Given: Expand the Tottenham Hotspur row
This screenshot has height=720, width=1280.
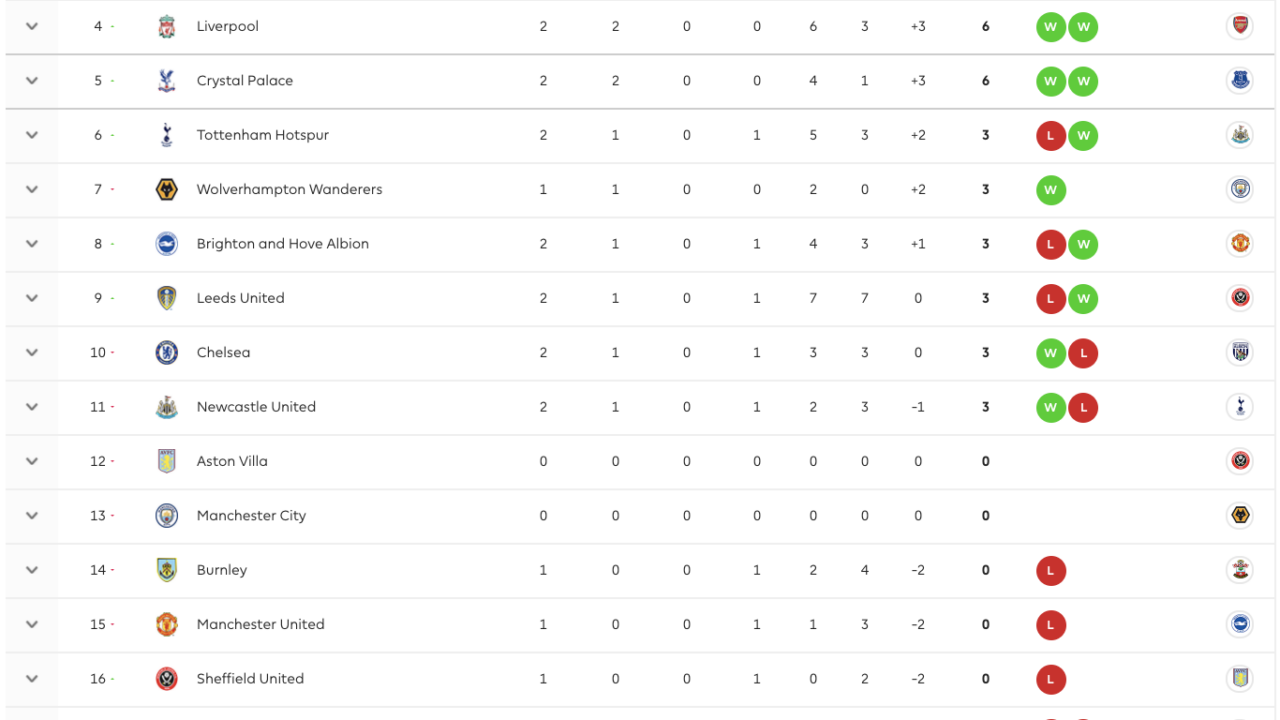Looking at the screenshot, I should [32, 135].
